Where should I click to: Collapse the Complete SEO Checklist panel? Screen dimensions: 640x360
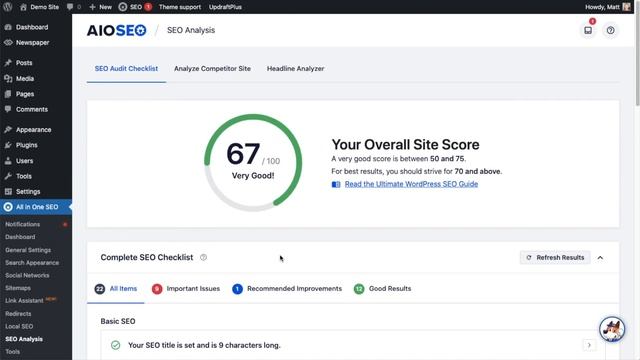pos(600,258)
